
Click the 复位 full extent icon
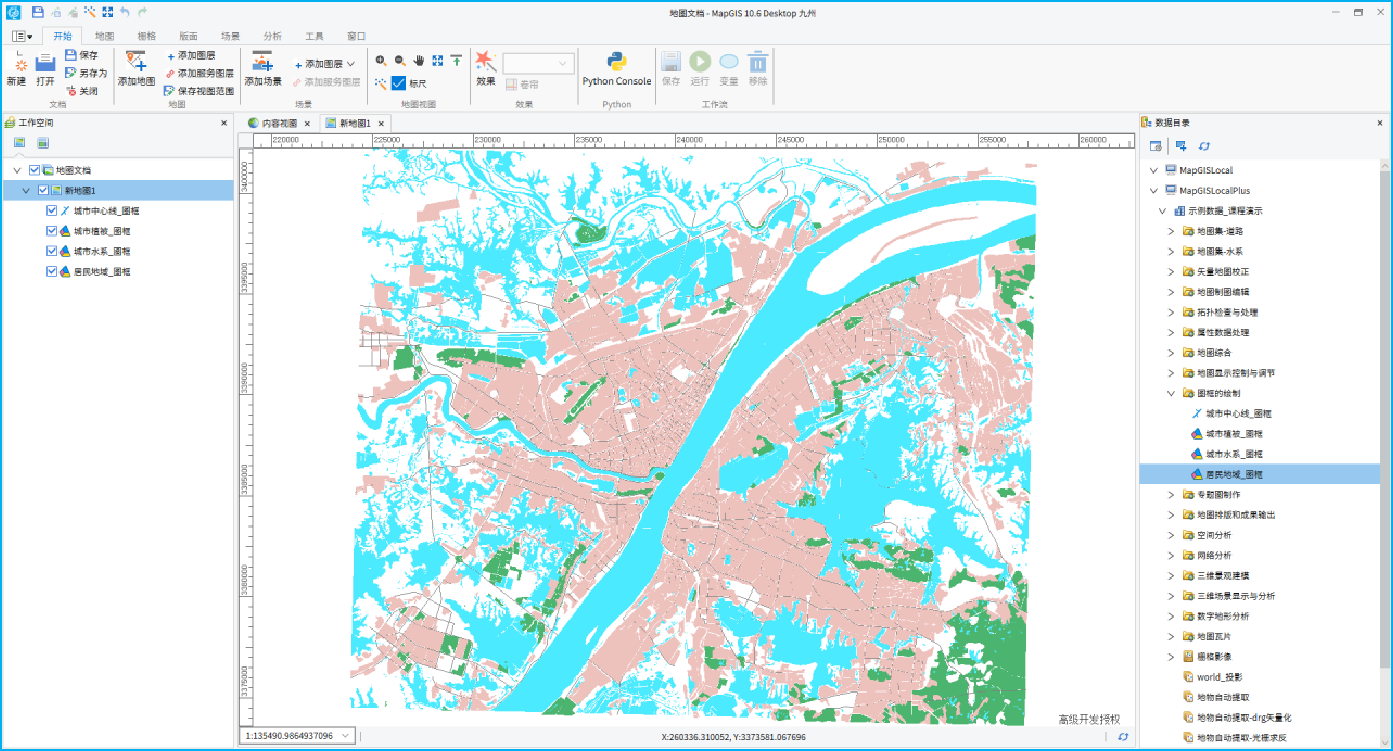tap(438, 61)
